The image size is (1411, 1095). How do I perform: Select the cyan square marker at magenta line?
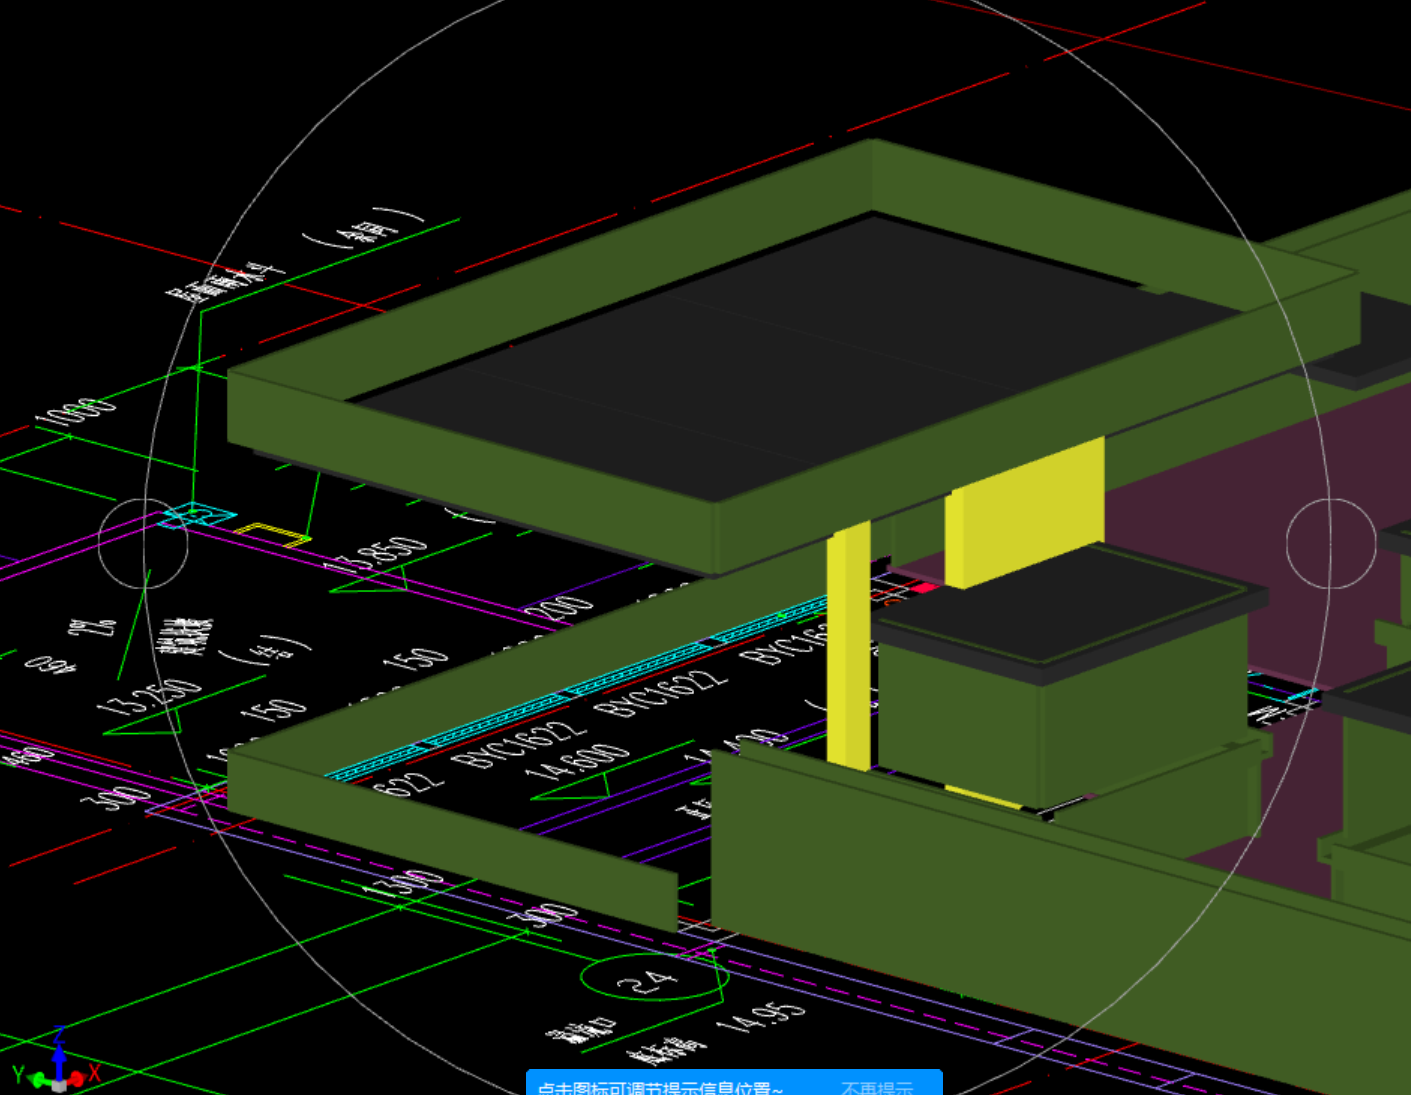click(x=198, y=516)
